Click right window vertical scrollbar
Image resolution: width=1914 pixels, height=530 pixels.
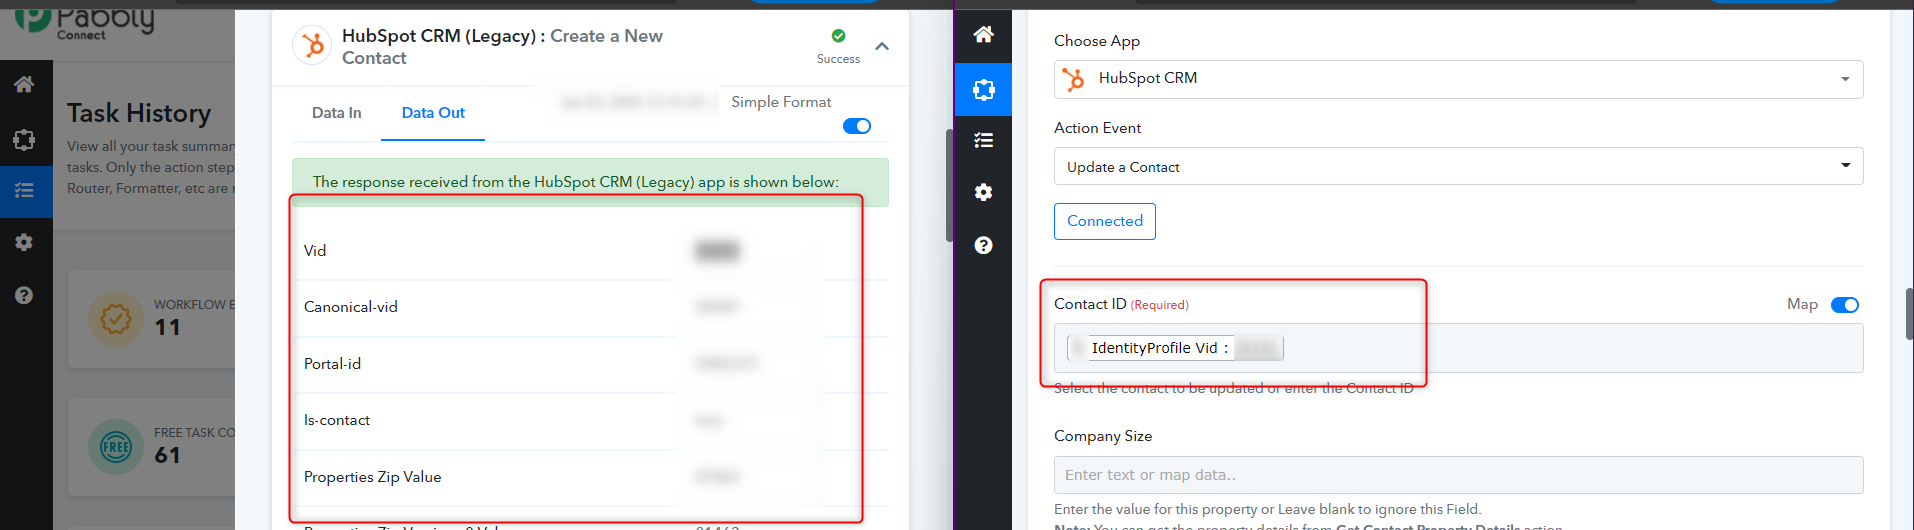pos(1909,314)
